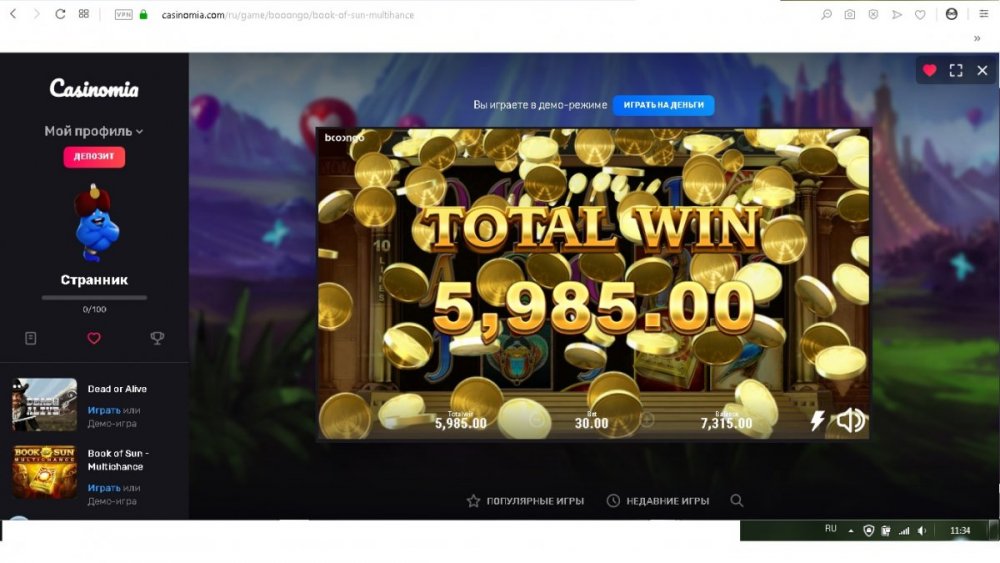Open the browser snapshot camera icon
This screenshot has height=563, width=1000.
(x=849, y=14)
